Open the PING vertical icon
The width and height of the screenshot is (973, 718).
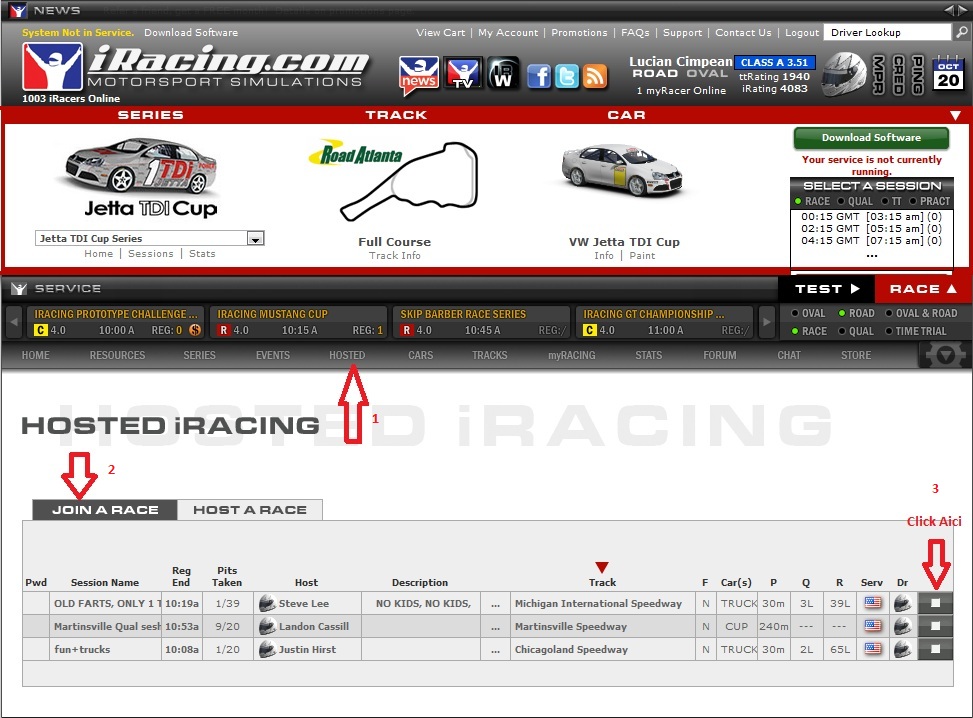pyautogui.click(x=918, y=74)
